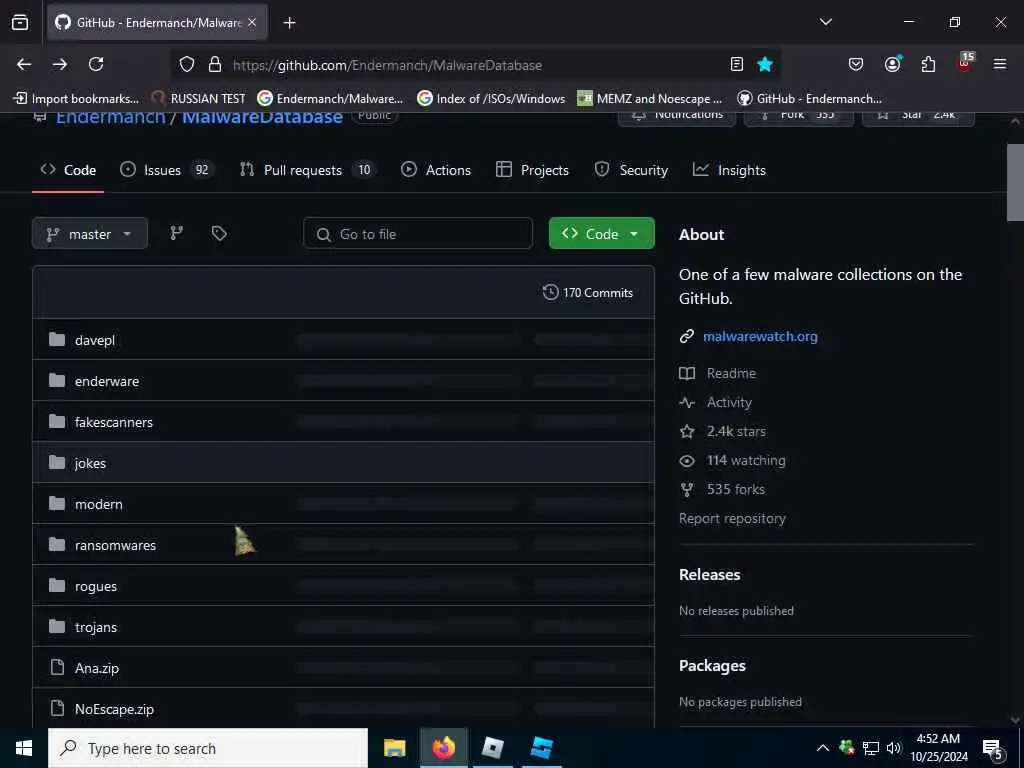The image size is (1024, 768).
Task: Open the volume speaker tray icon
Action: 893,748
